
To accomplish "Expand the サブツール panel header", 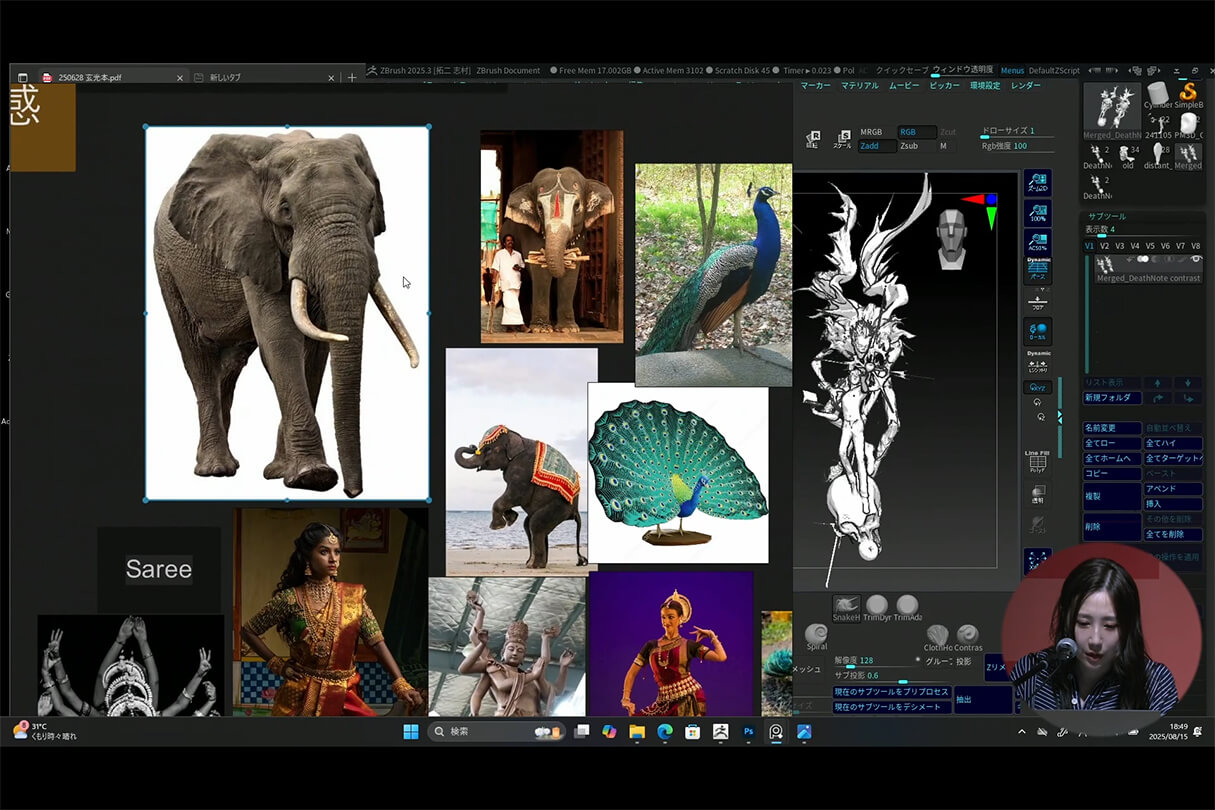I will (x=1106, y=215).
